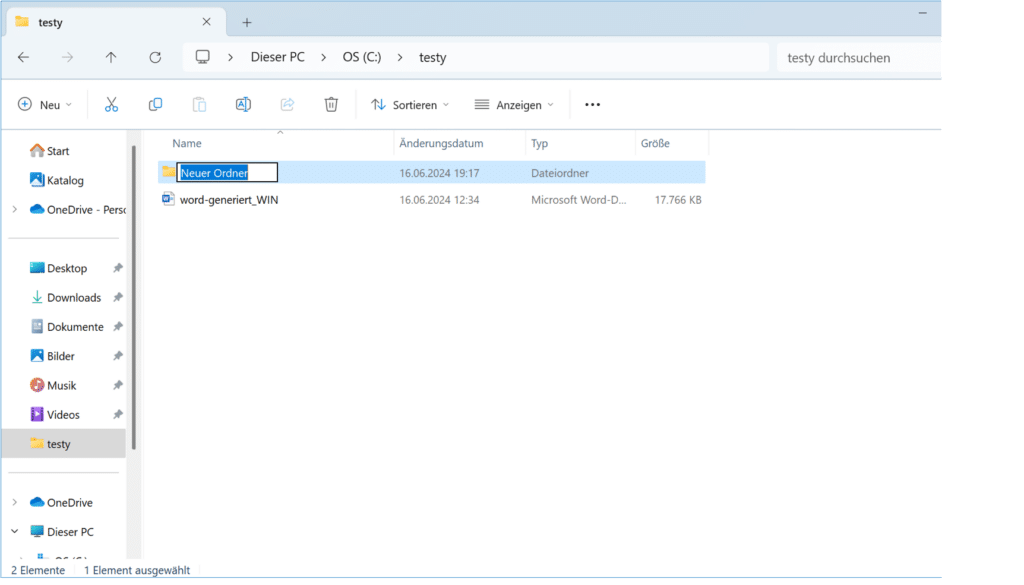1024x585 pixels.
Task: Refresh the current folder view
Action: click(155, 57)
